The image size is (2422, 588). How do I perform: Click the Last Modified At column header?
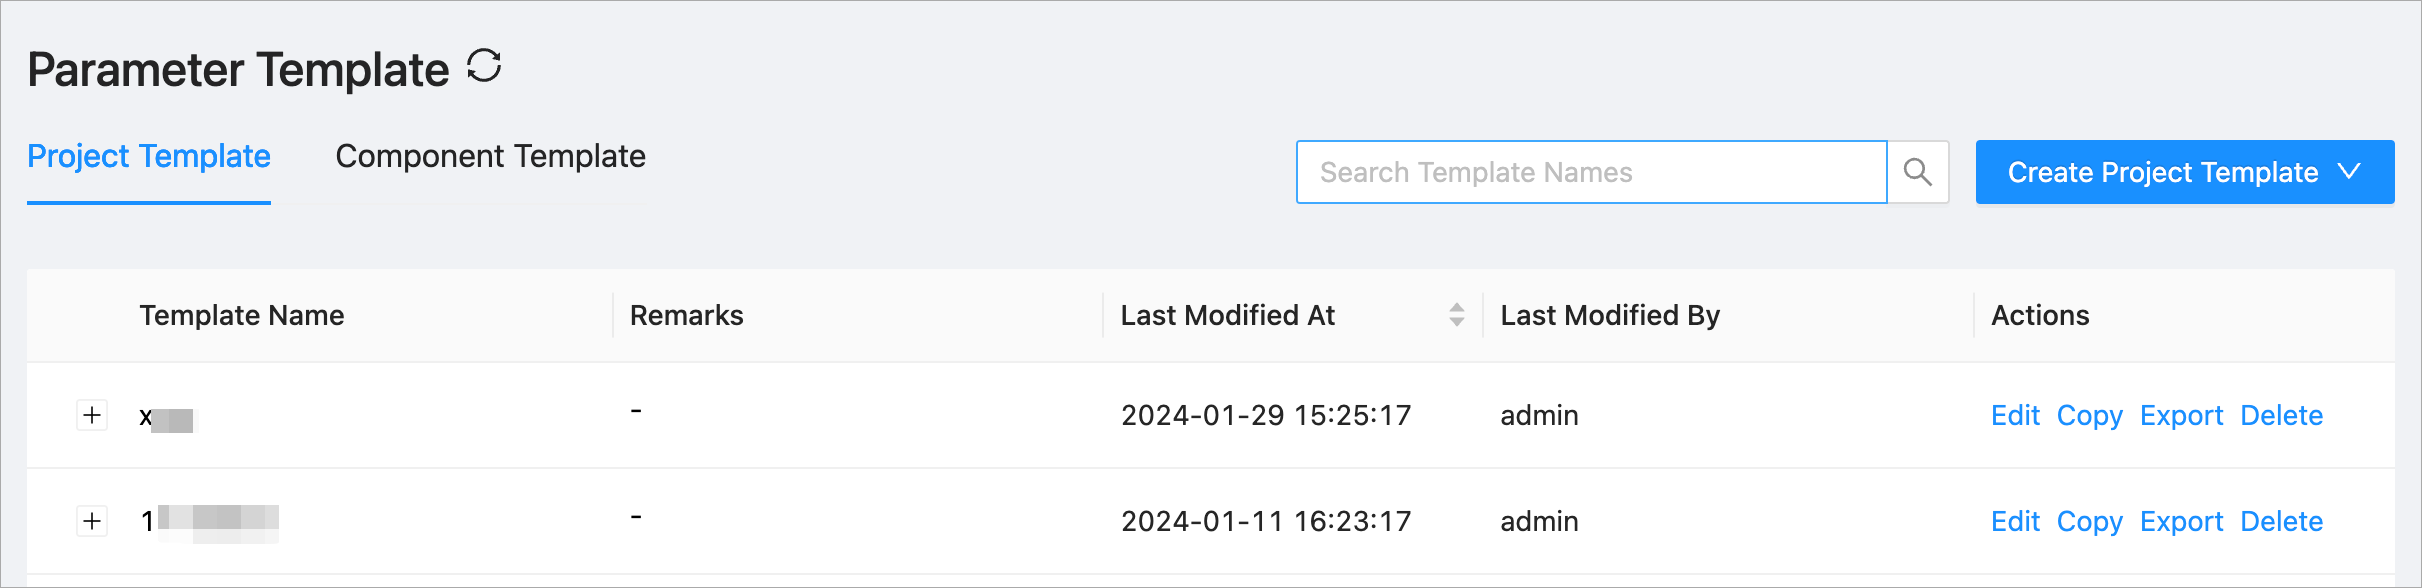1227,315
